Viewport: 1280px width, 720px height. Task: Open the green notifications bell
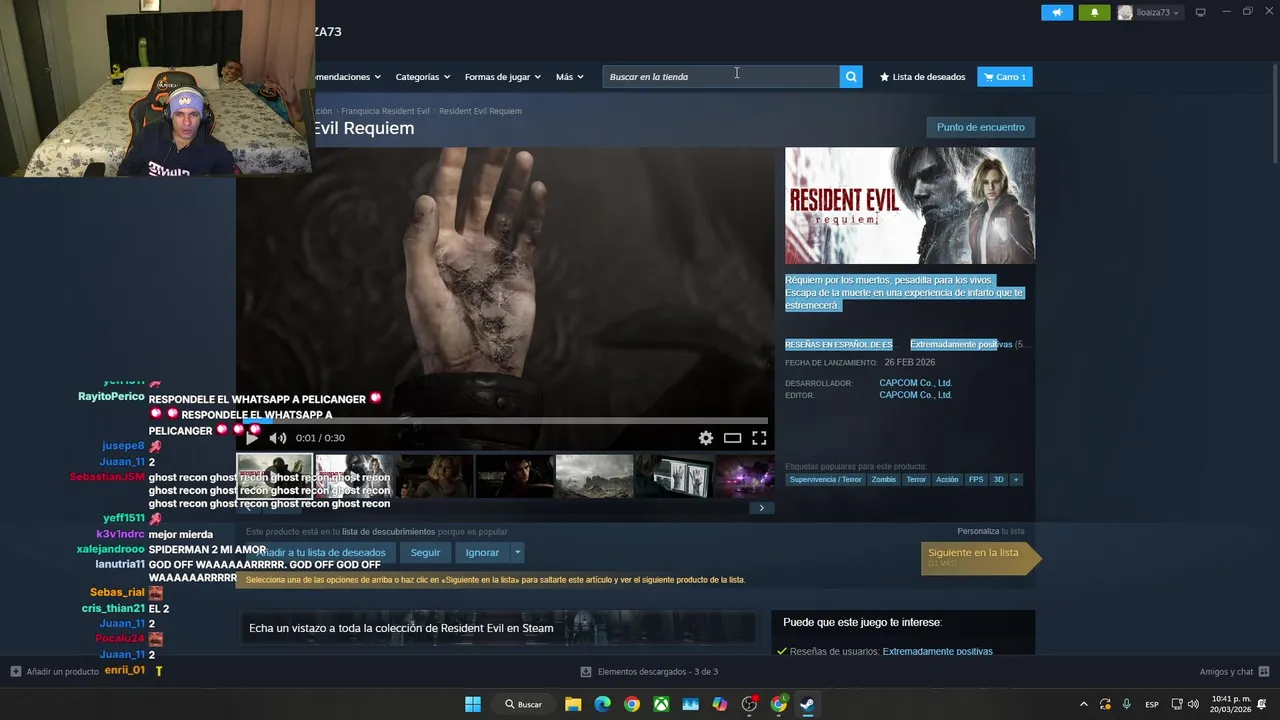coord(1094,13)
